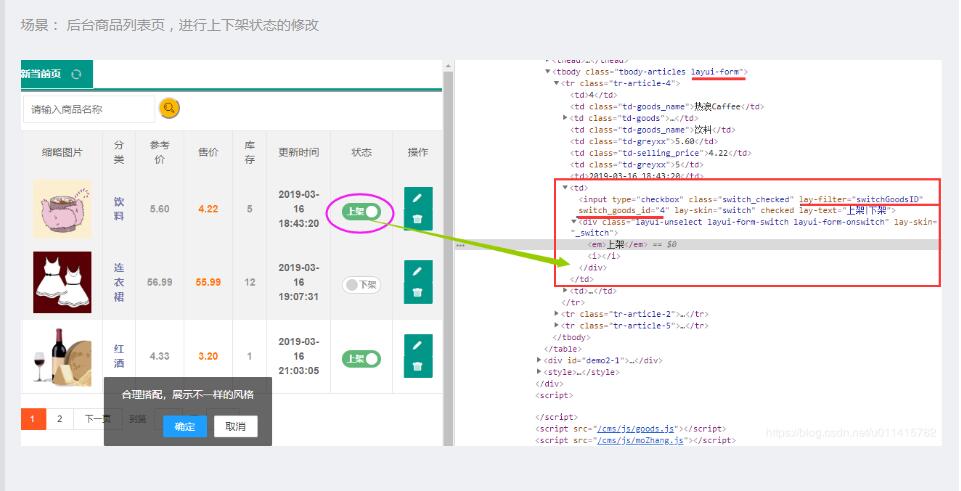Click the yellow search magnifier icon
Viewport: 961px width, 491px height.
click(169, 108)
